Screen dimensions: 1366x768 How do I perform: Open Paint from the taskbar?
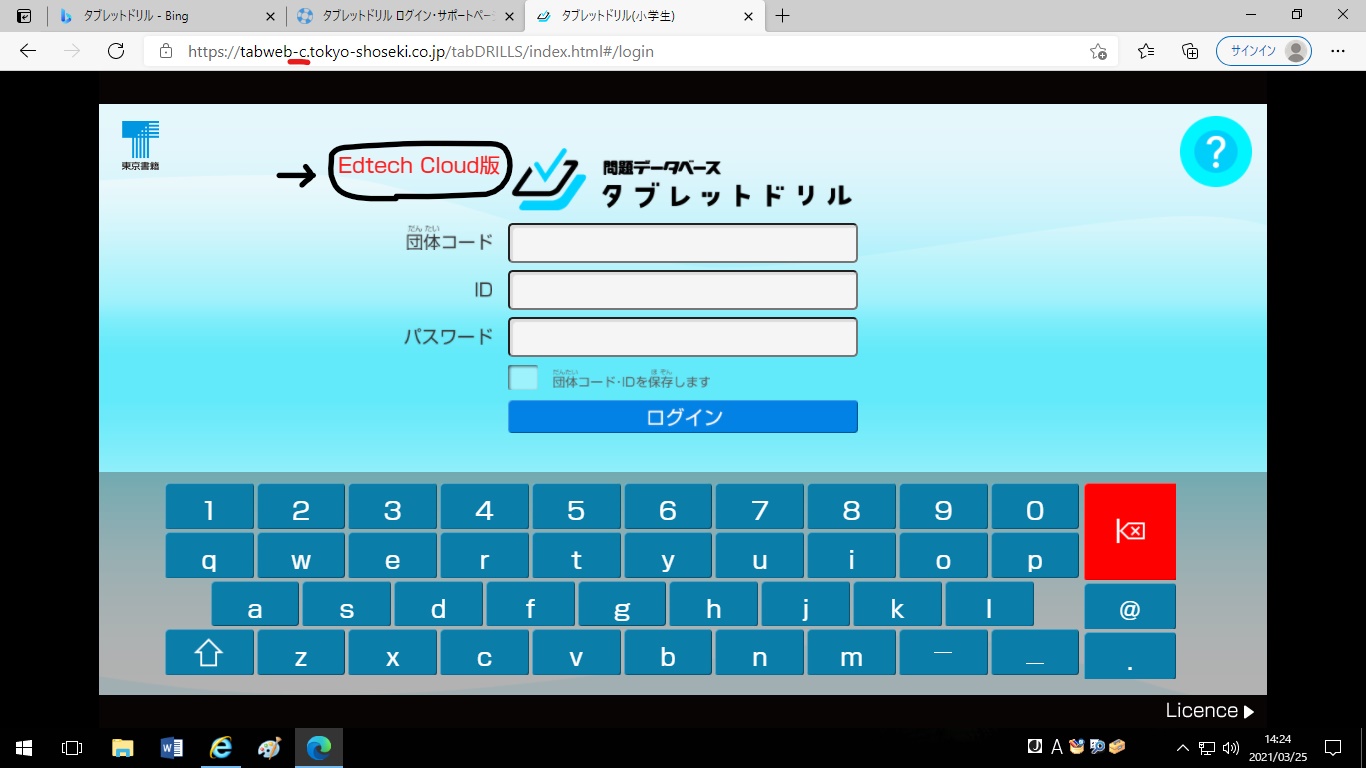(269, 747)
